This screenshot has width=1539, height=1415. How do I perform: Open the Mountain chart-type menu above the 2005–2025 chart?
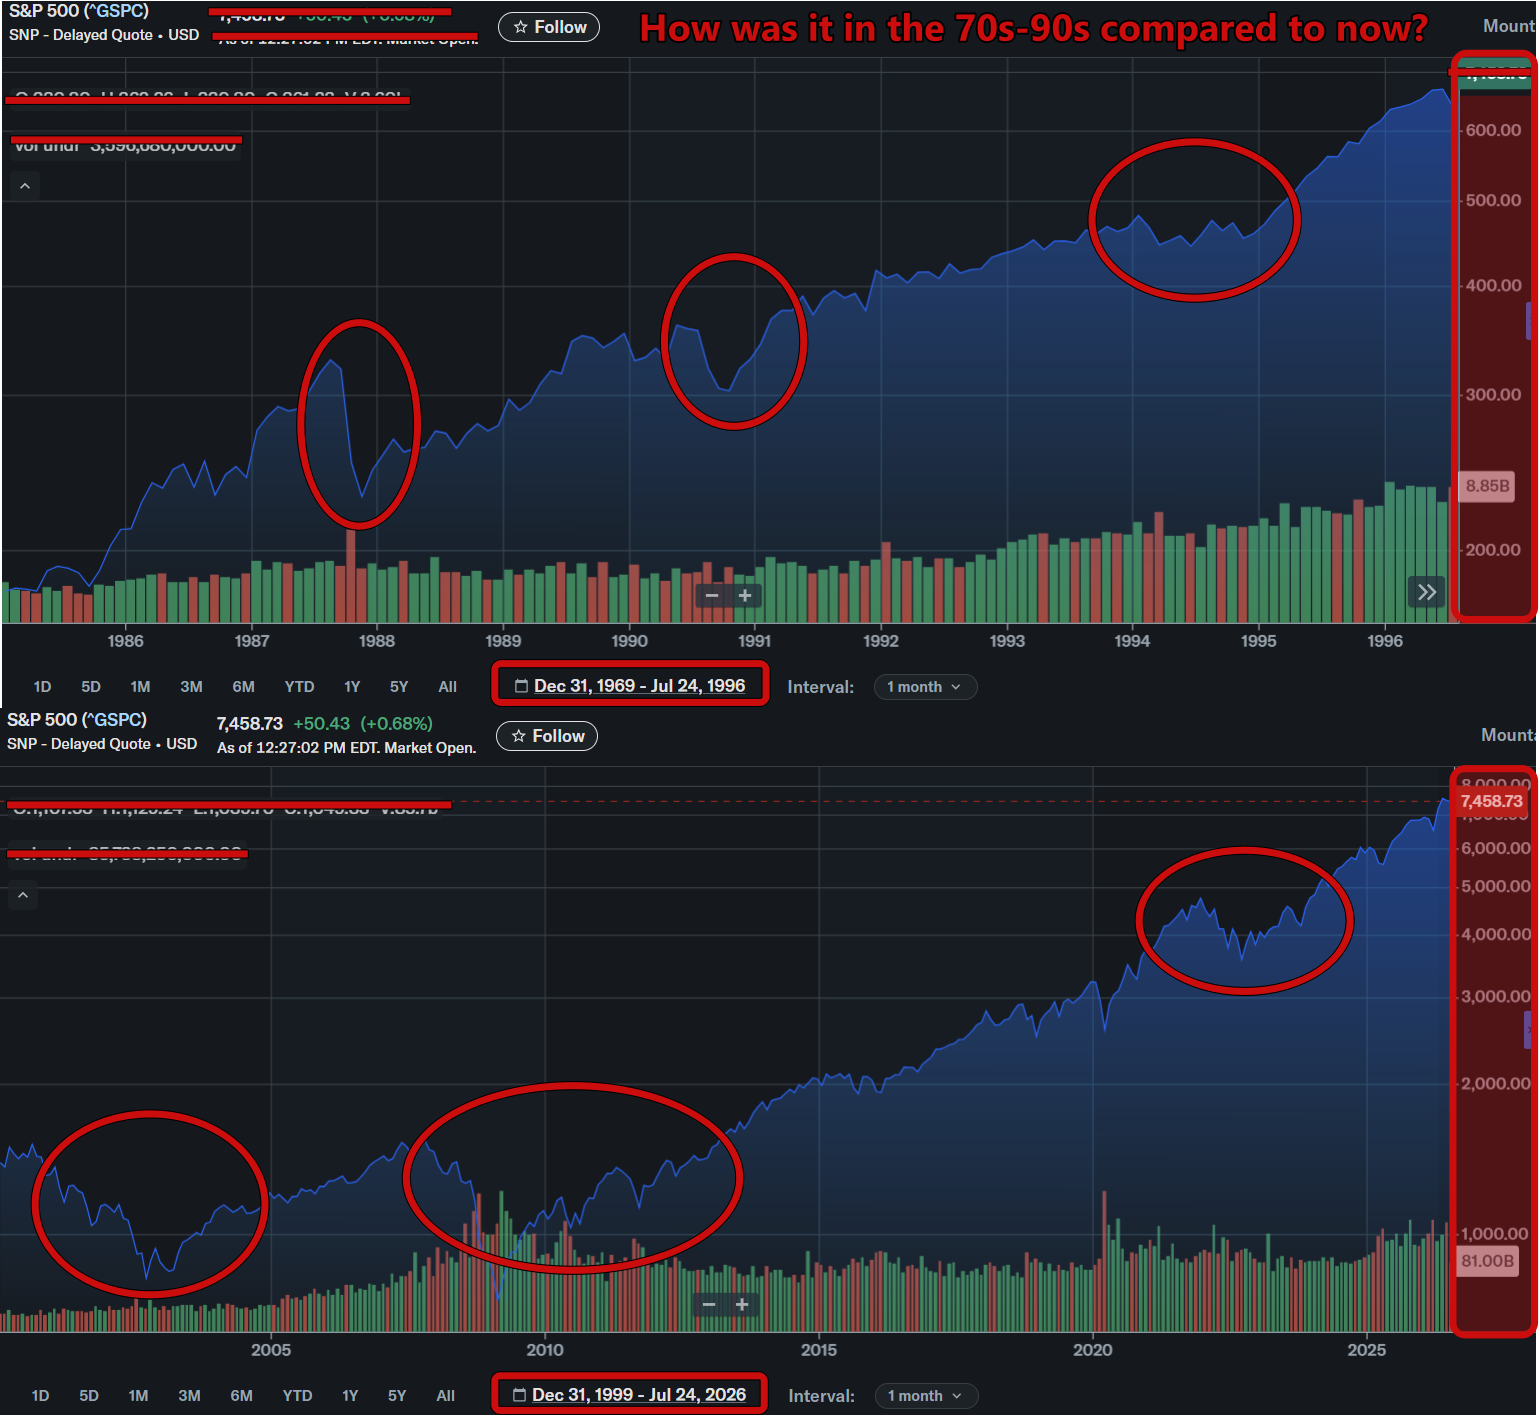(x=1509, y=735)
